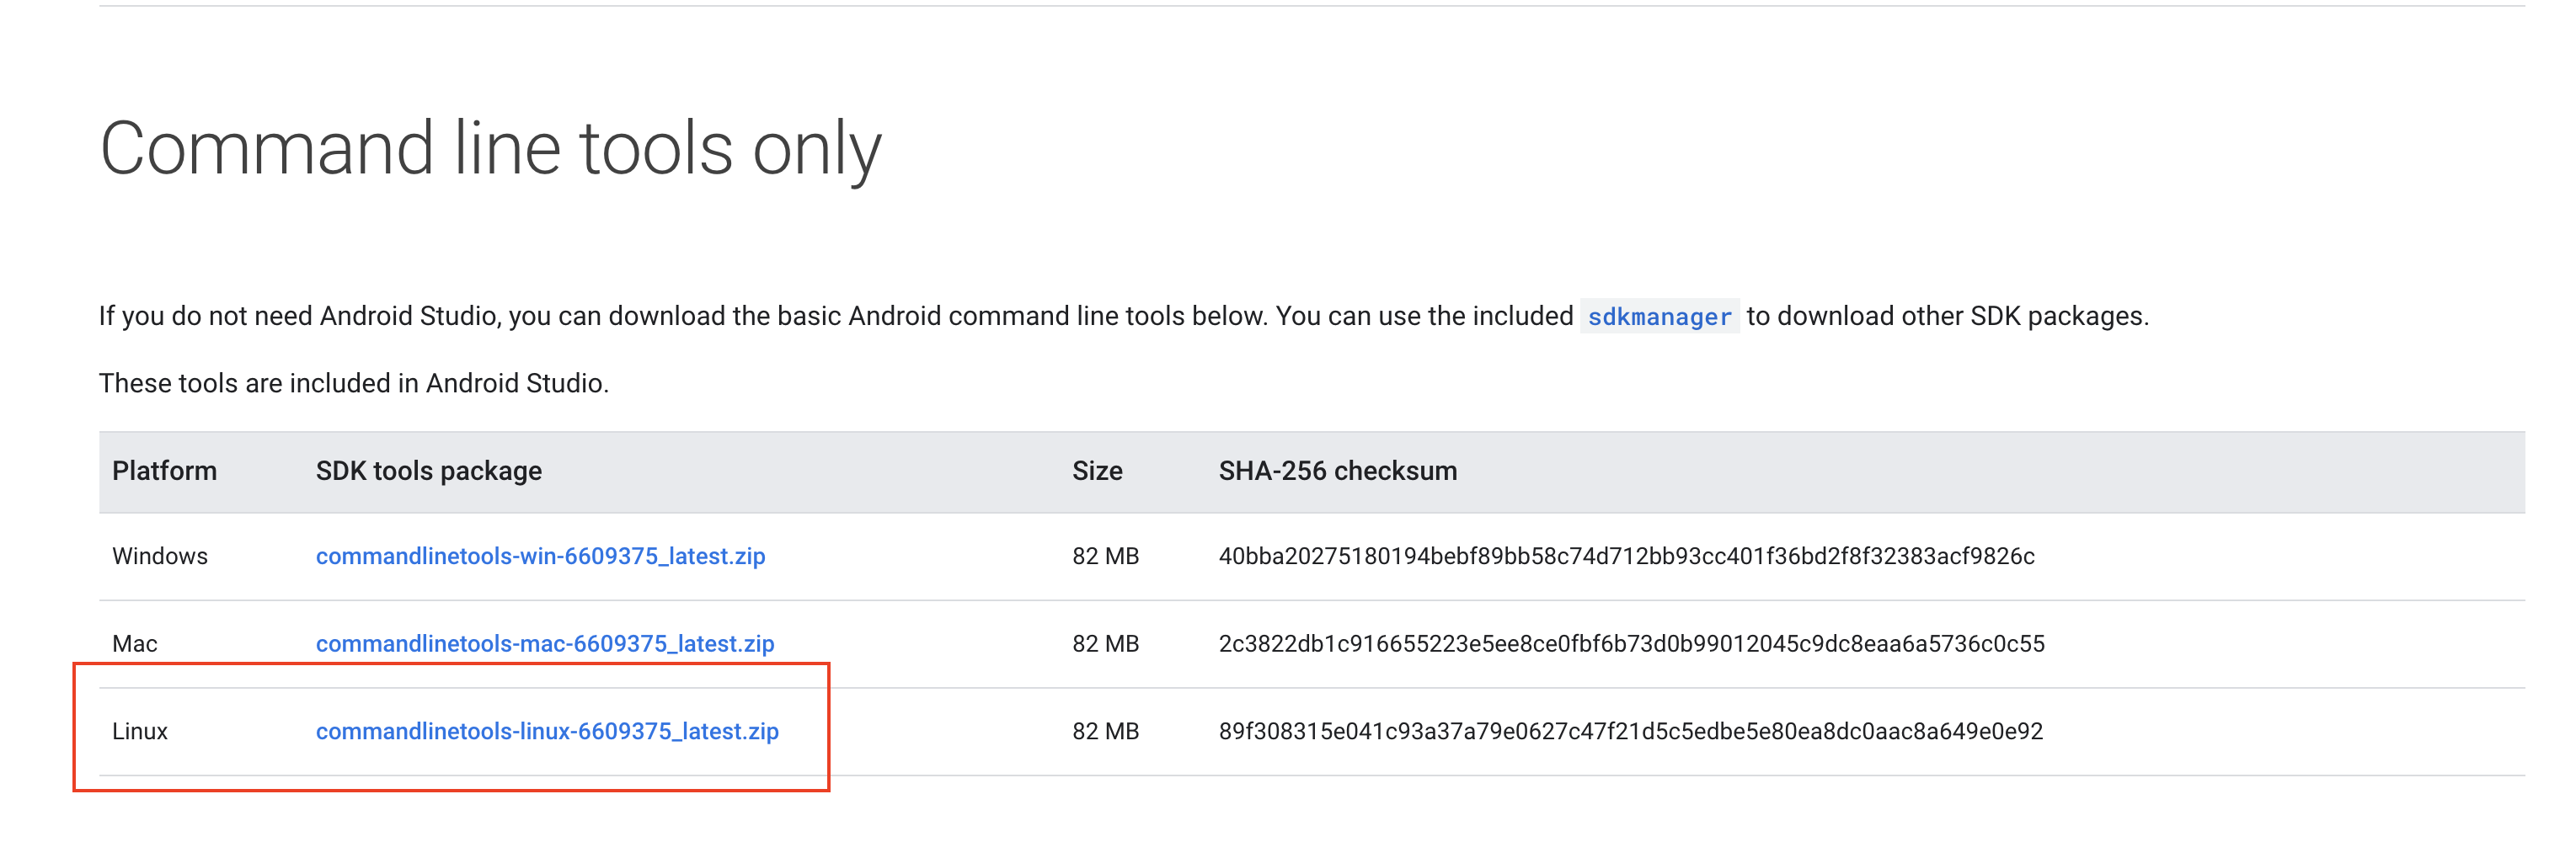Download commandlinetools-linux-6609375_latest.zip
Viewport: 2576px width, 842px height.
546,732
